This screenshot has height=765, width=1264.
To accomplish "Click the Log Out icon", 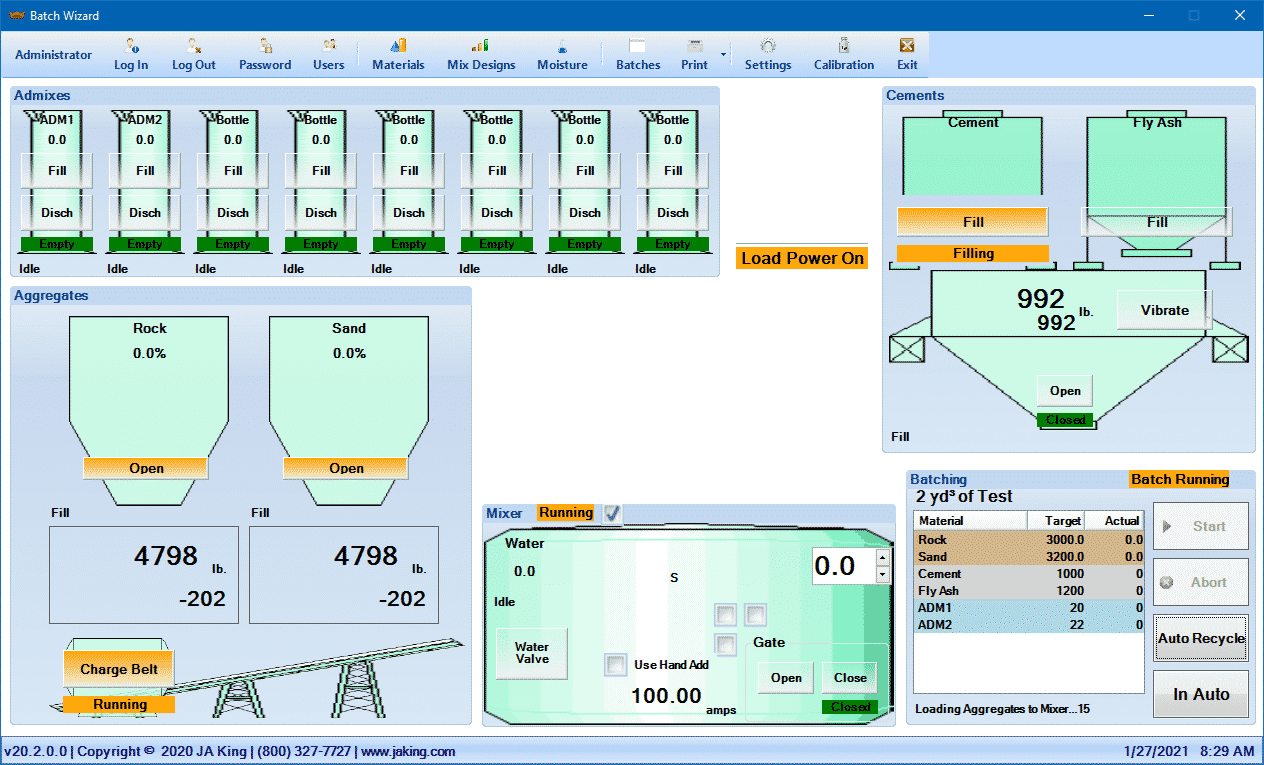I will pyautogui.click(x=193, y=54).
